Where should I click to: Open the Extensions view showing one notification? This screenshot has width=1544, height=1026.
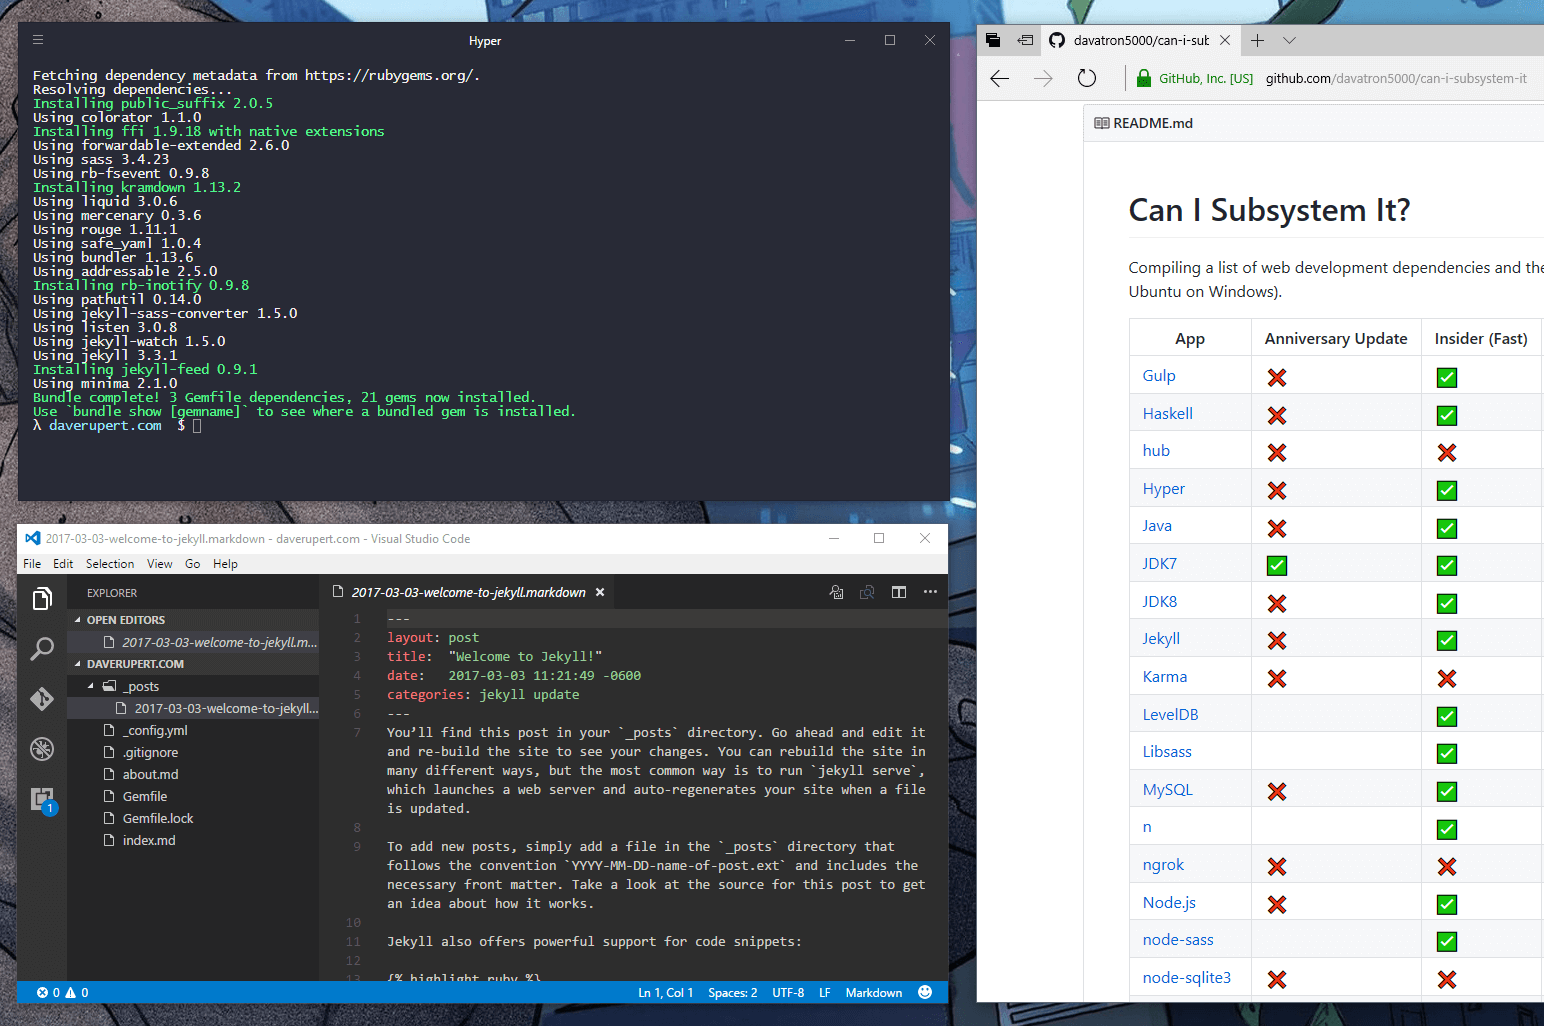point(42,797)
